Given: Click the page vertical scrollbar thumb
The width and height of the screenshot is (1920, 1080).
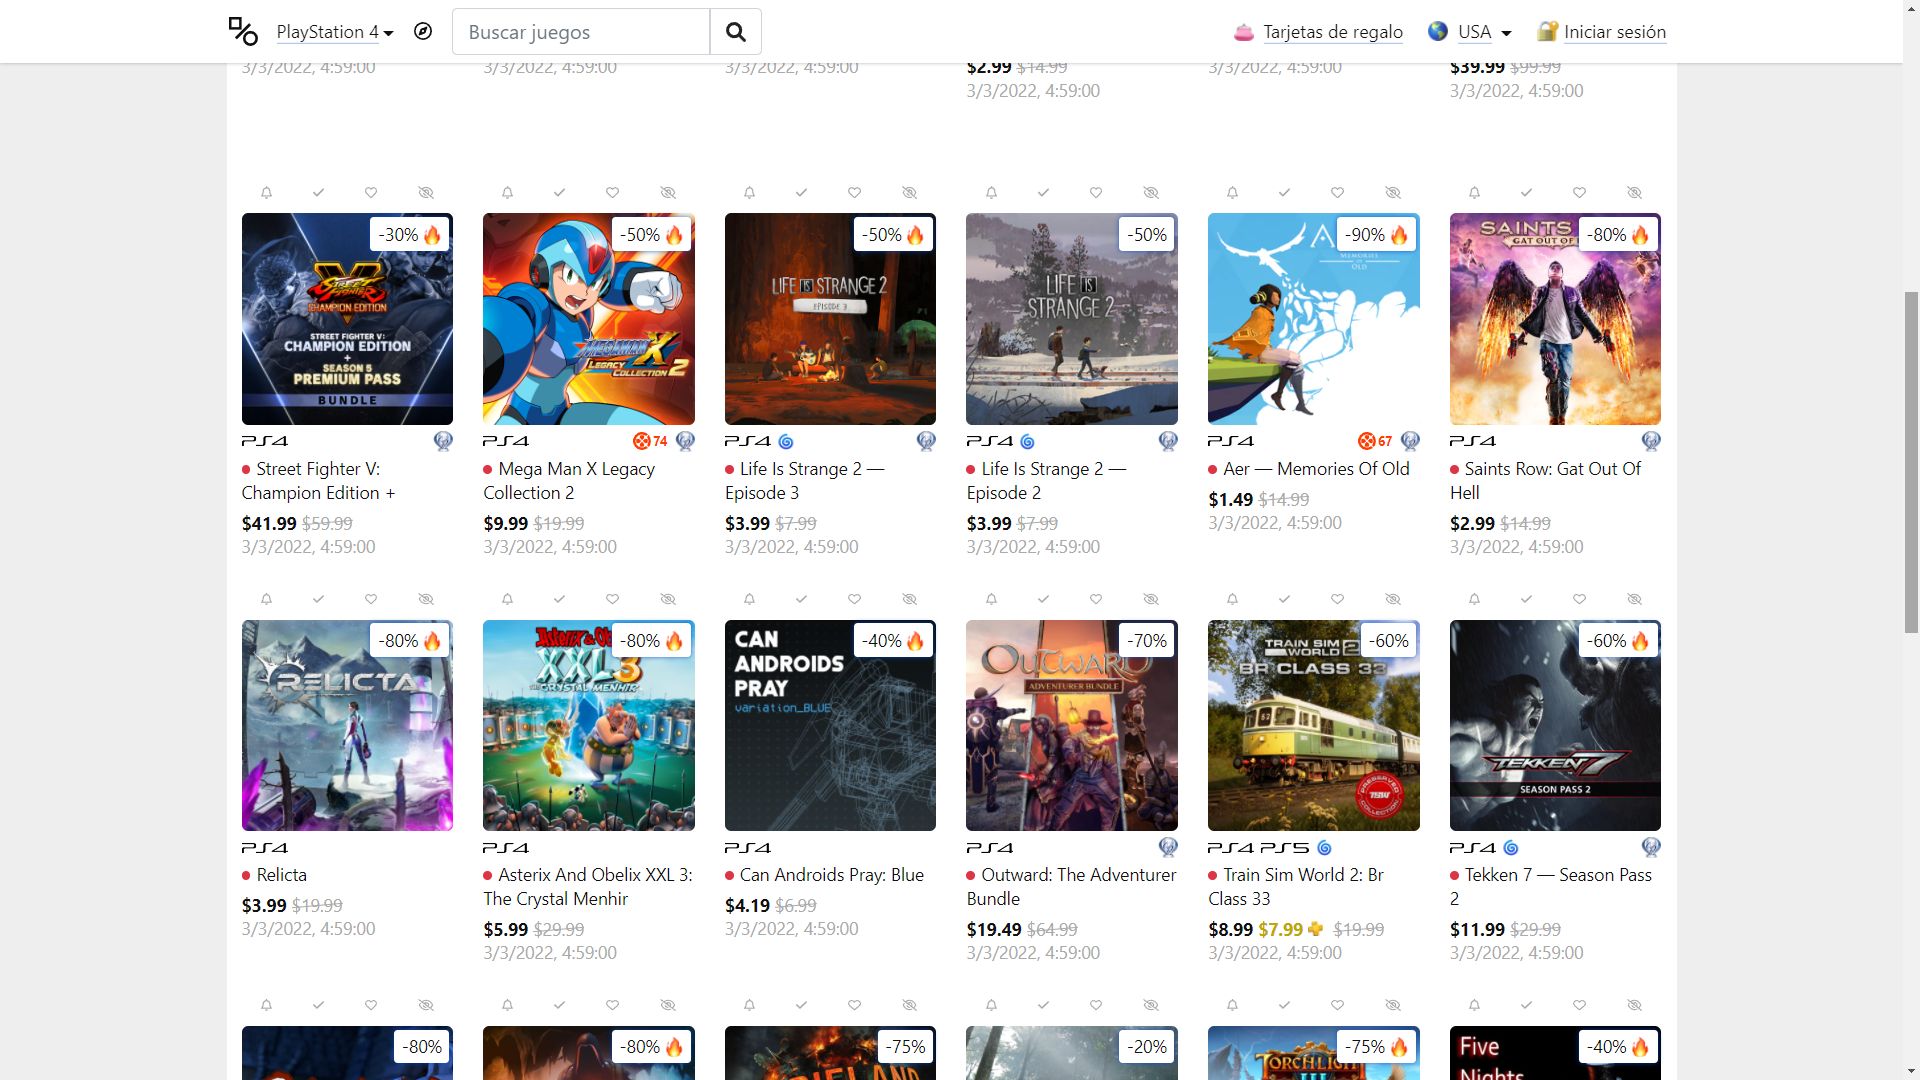Looking at the screenshot, I should click(x=1910, y=460).
